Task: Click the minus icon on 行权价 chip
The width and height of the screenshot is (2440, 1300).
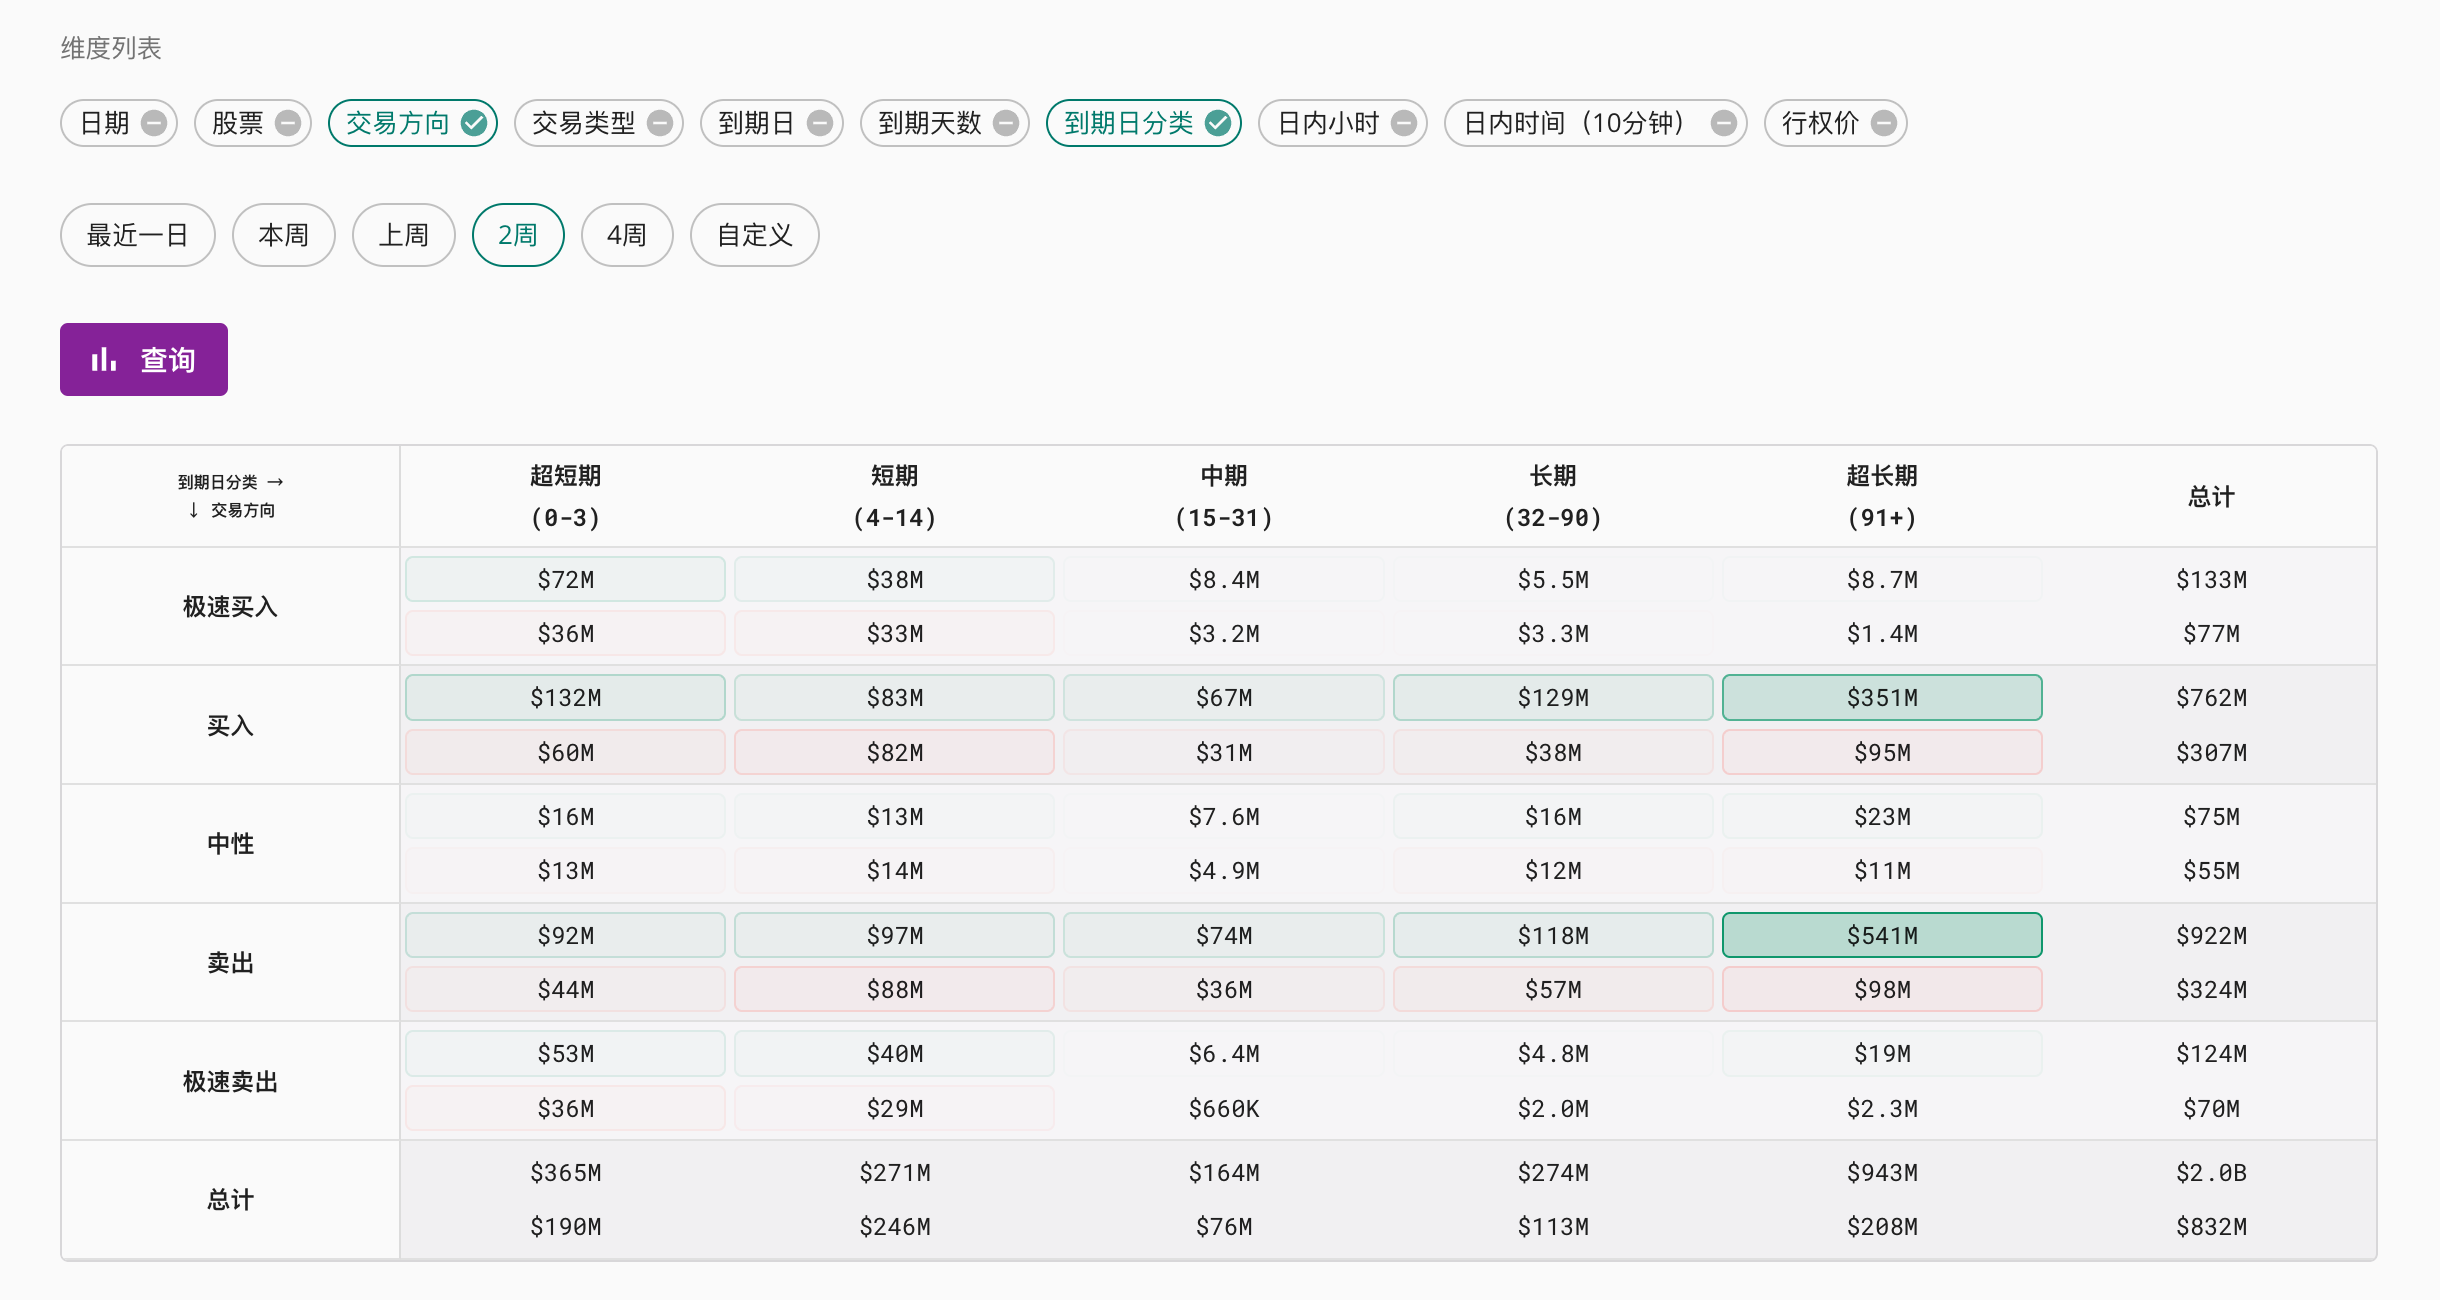Action: click(1884, 123)
